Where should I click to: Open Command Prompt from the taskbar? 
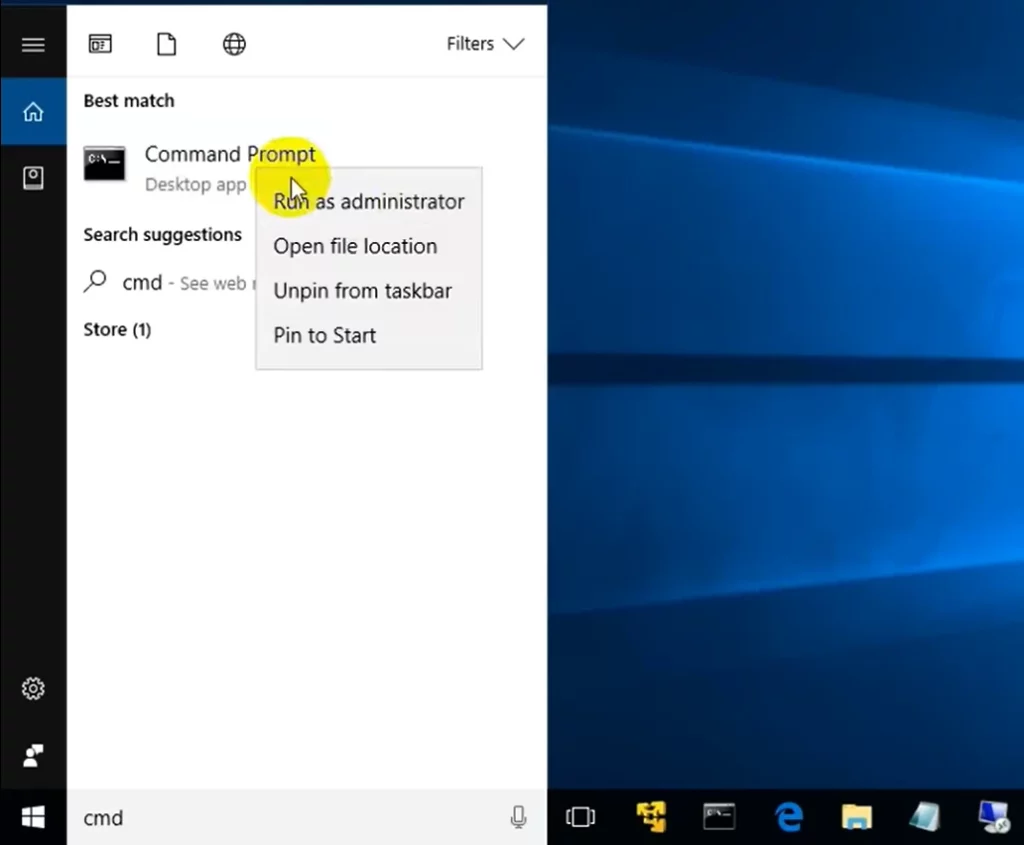(x=719, y=817)
